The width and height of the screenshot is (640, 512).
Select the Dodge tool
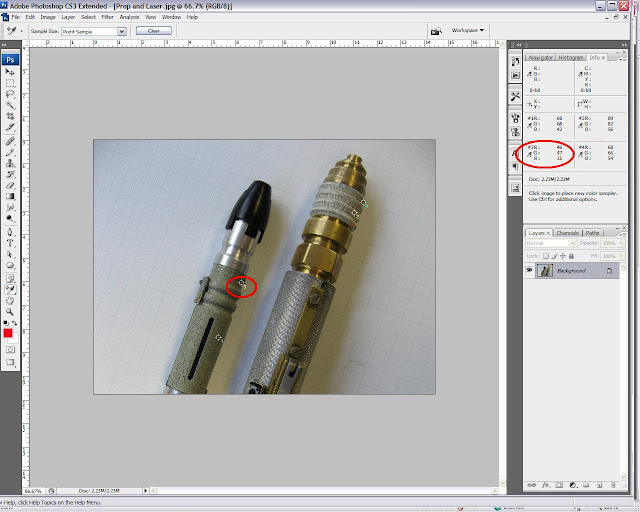[10, 218]
